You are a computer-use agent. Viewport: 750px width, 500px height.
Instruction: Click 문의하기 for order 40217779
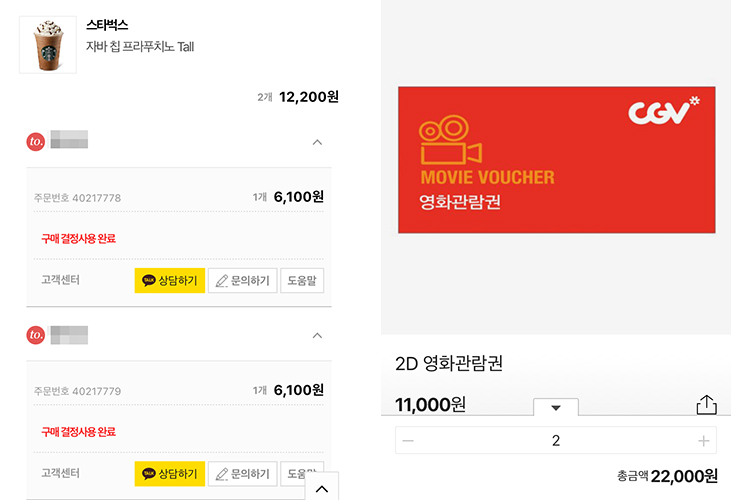pyautogui.click(x=243, y=474)
